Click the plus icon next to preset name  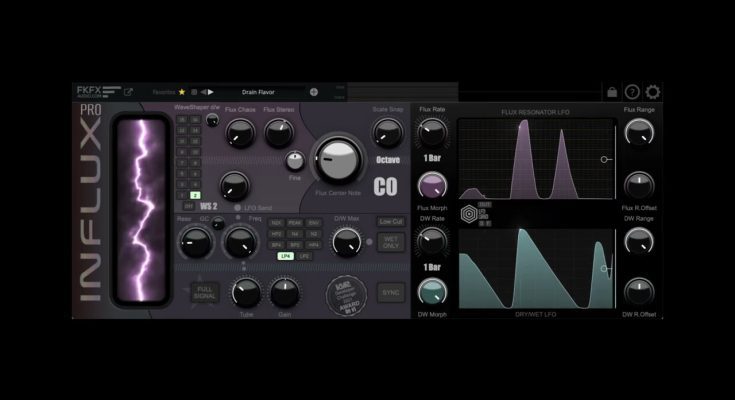(314, 92)
